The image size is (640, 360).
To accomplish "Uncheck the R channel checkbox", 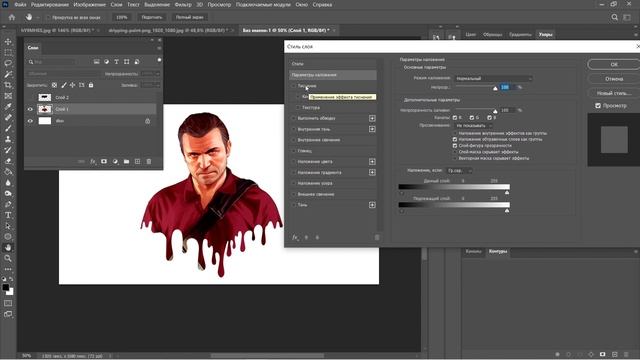I will point(455,118).
